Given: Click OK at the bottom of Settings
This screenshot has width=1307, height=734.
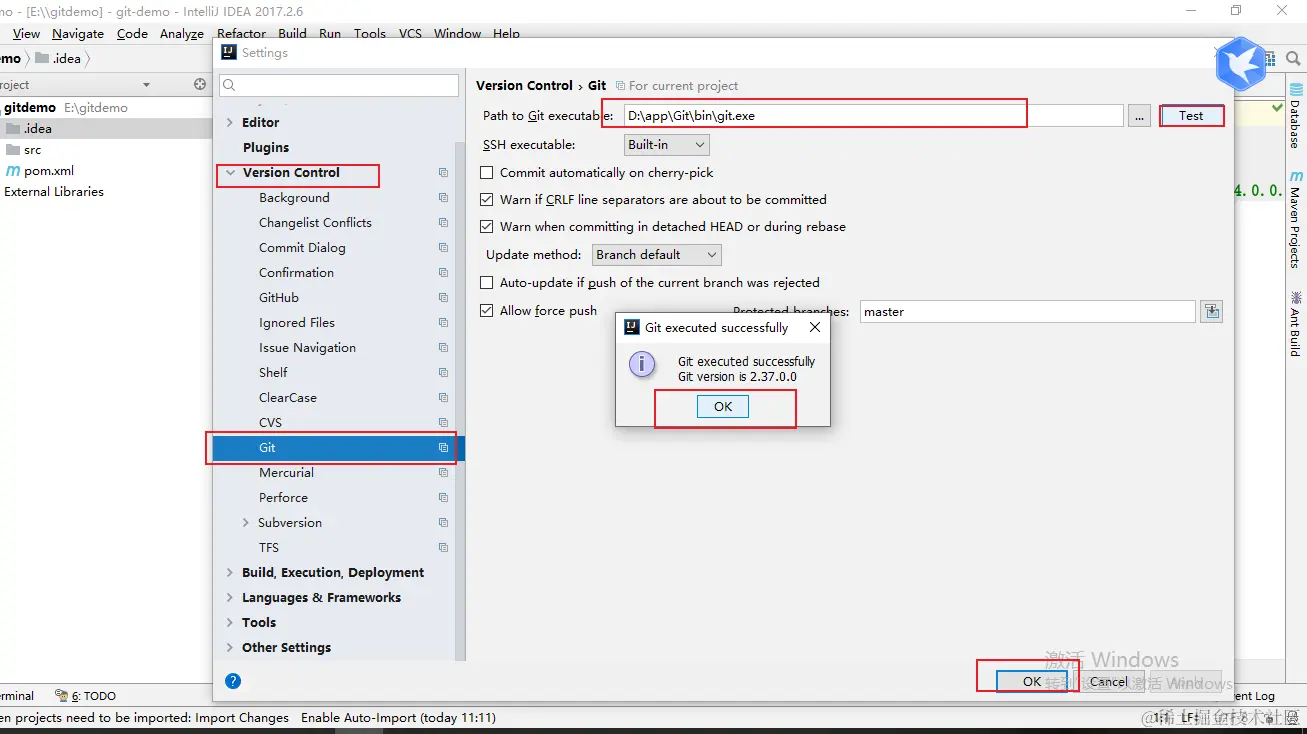Looking at the screenshot, I should [x=1032, y=681].
